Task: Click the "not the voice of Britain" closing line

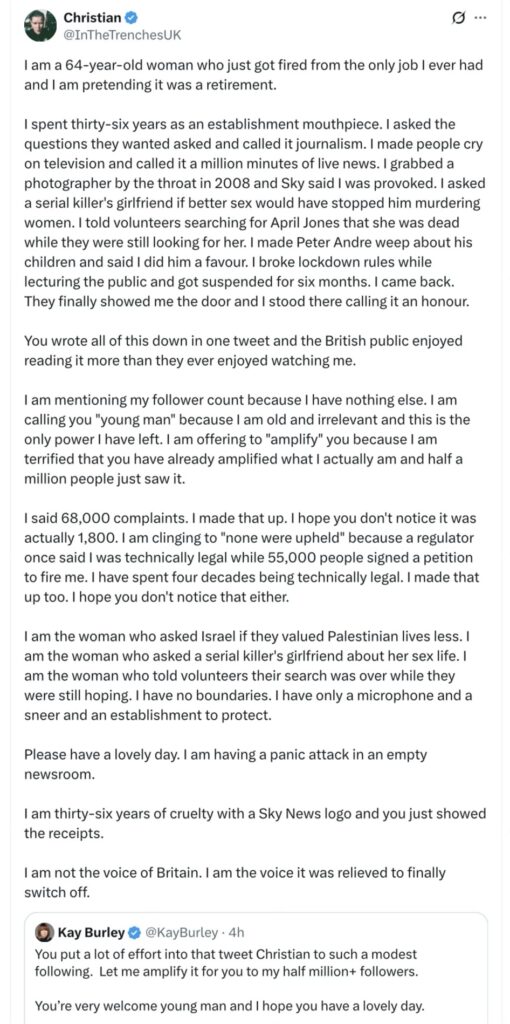Action: click(234, 882)
